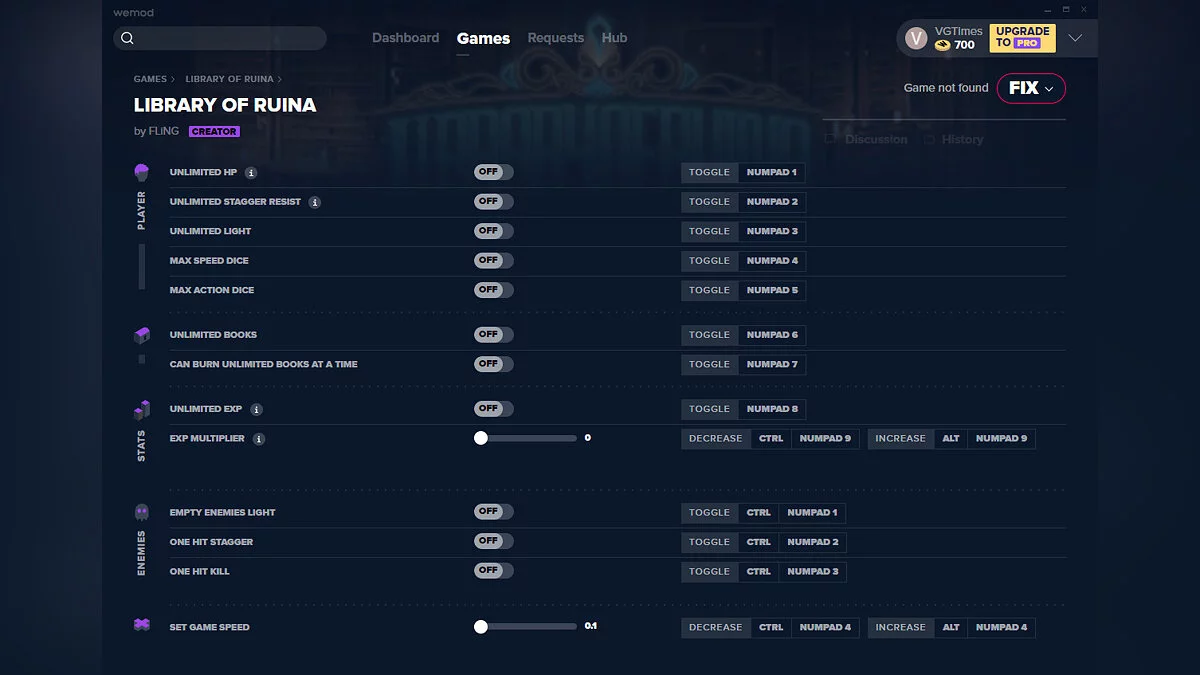Open the Unlimited Stagger Resist info icon

coord(315,202)
